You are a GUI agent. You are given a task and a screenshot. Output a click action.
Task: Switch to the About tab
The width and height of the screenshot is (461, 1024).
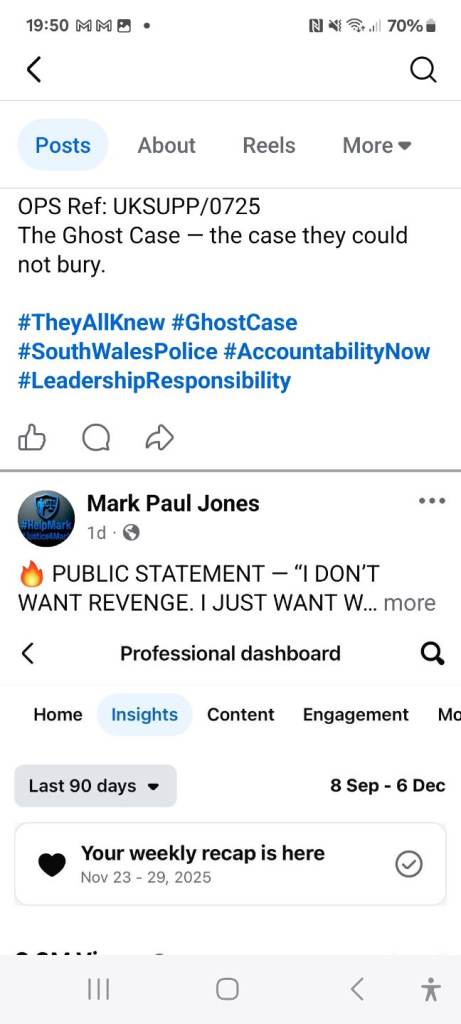167,145
